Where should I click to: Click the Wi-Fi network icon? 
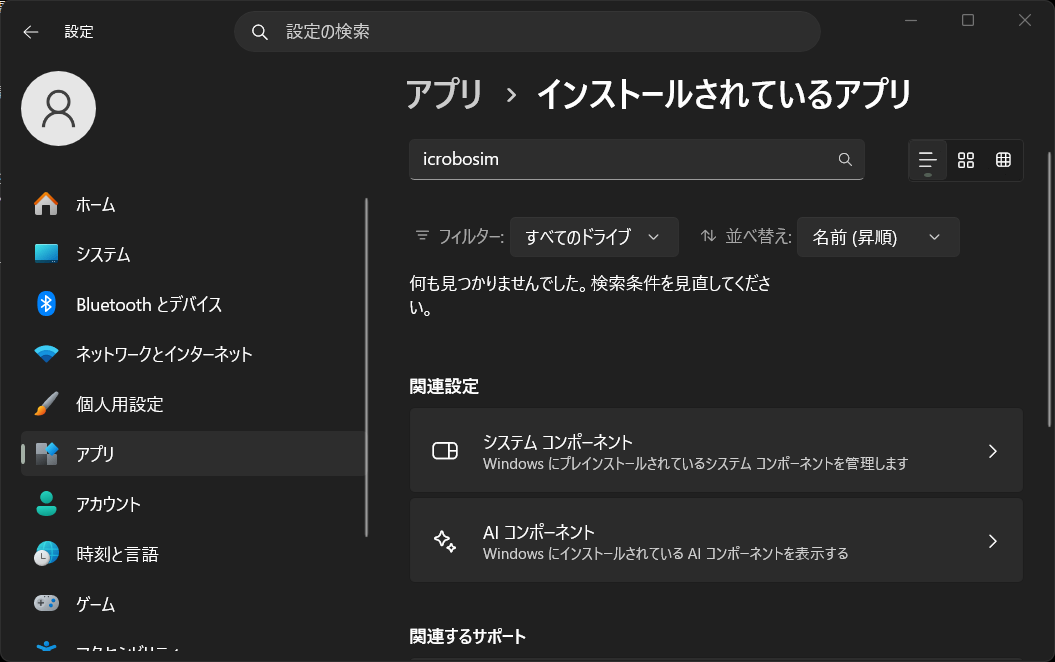pos(46,354)
